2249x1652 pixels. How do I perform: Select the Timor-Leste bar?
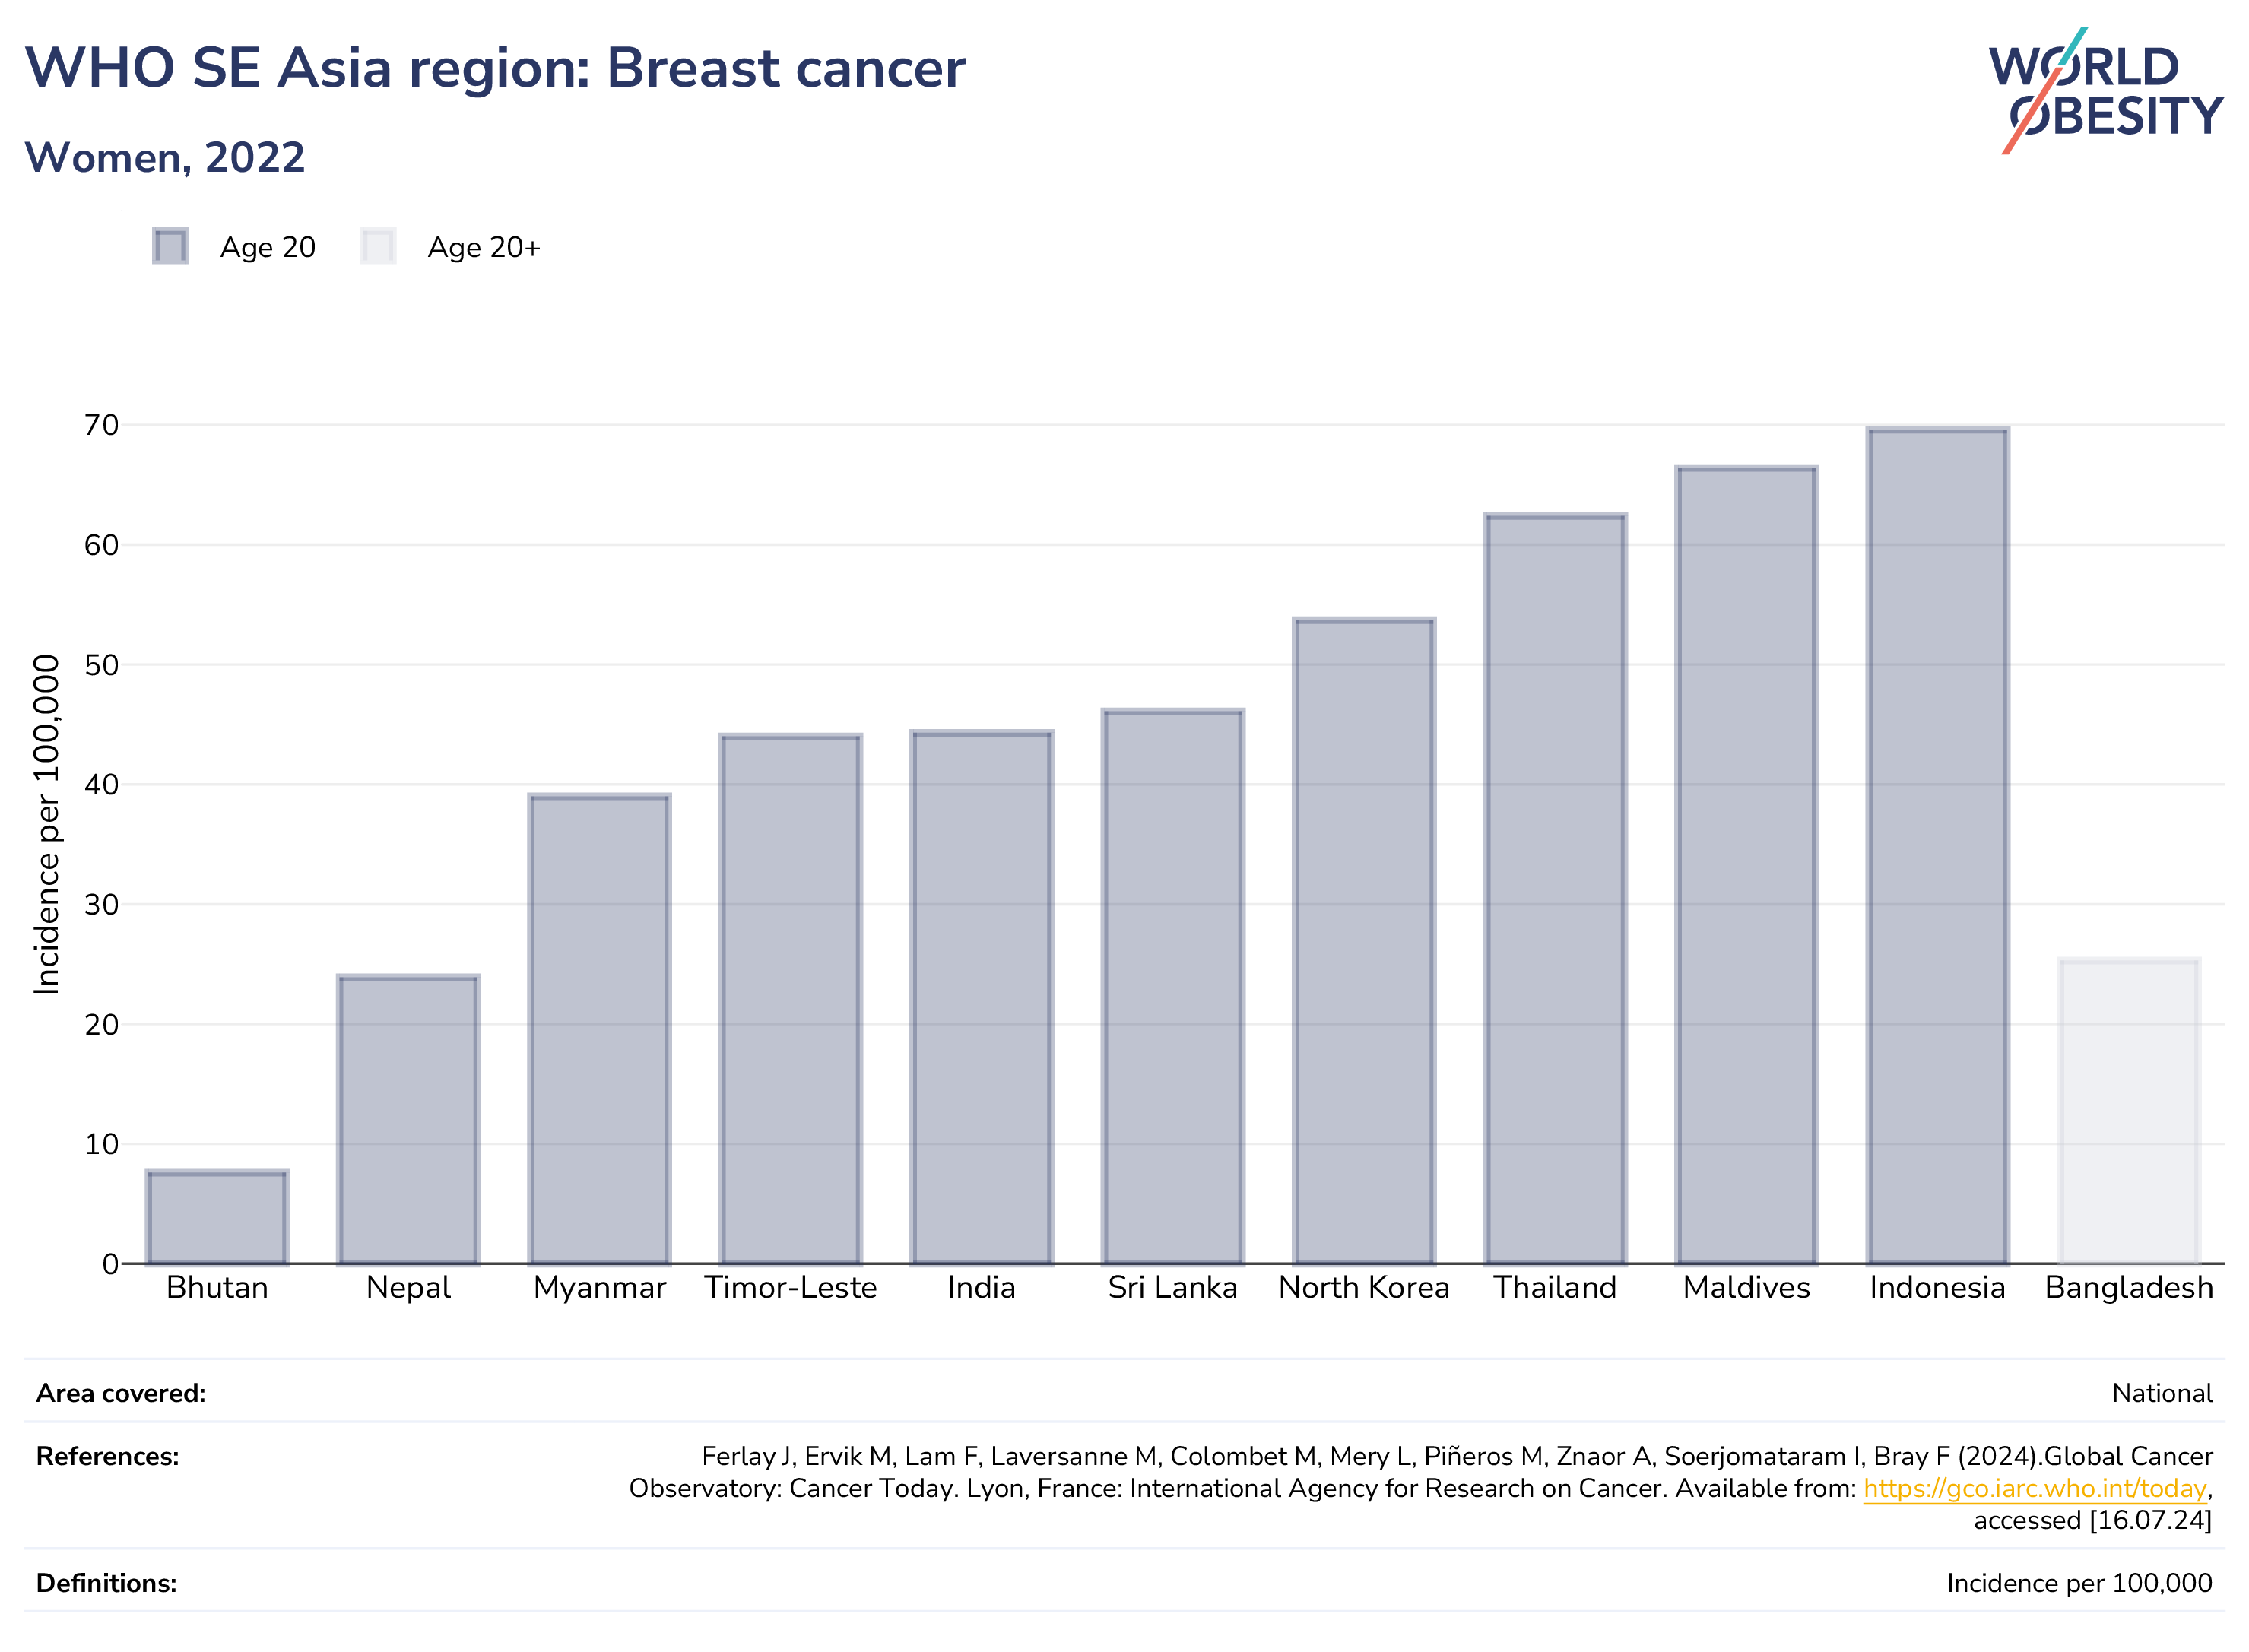pyautogui.click(x=790, y=999)
